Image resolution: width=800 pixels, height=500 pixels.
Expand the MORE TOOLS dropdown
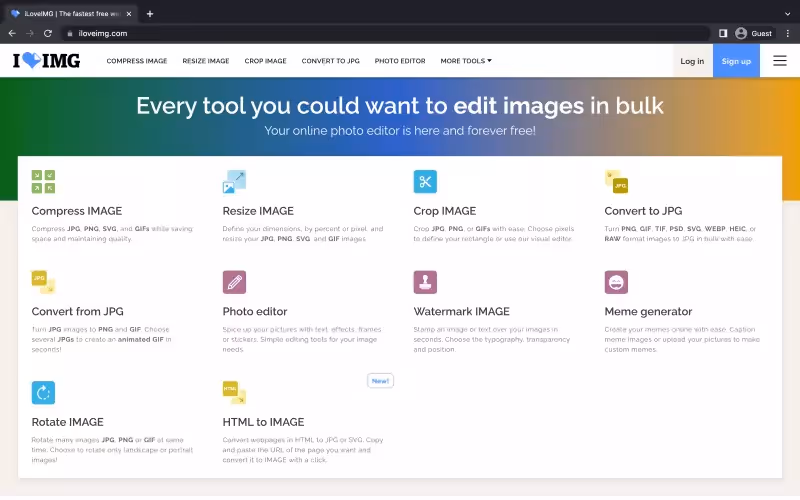click(466, 61)
